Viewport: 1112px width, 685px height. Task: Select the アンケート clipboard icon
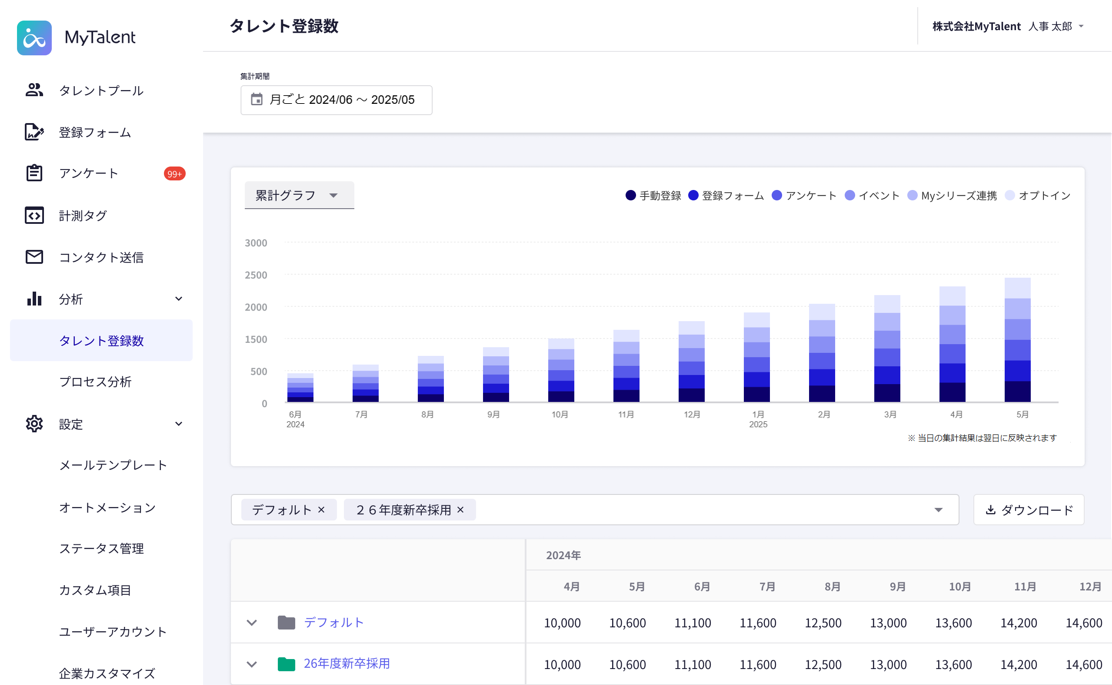click(x=34, y=173)
